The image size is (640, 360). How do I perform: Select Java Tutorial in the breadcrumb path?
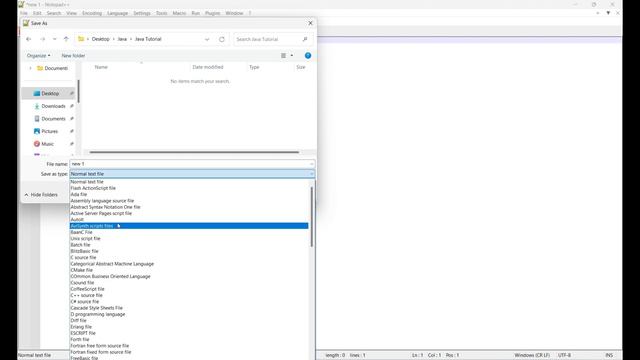pos(148,39)
